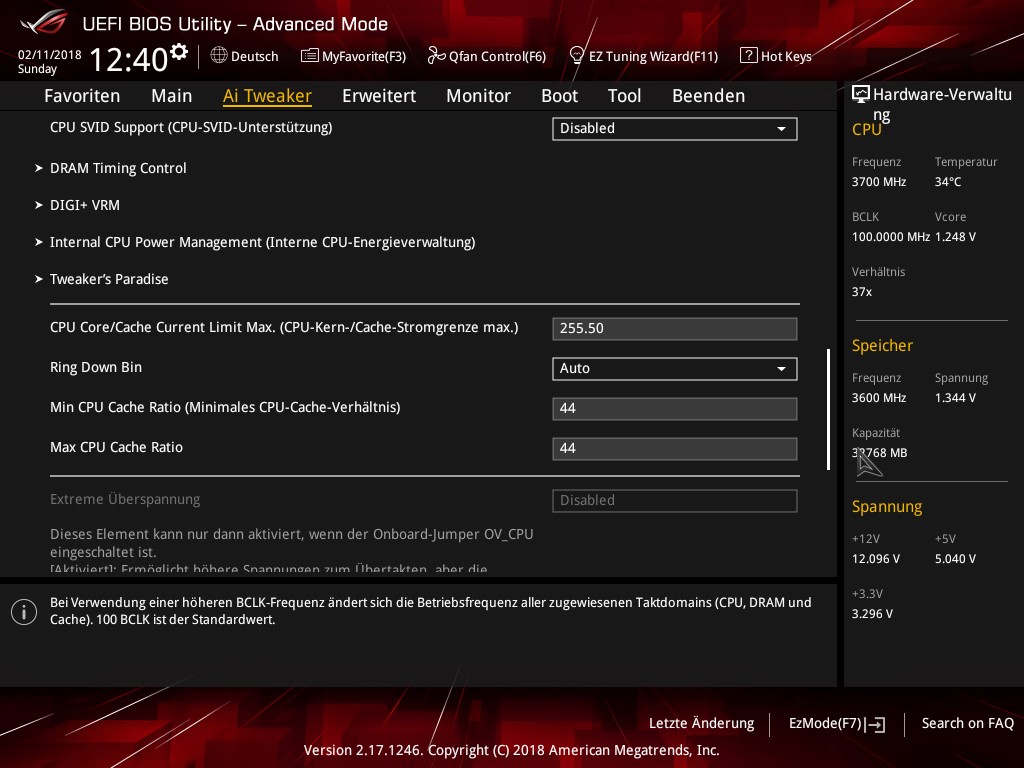The width and height of the screenshot is (1024, 768).
Task: Click the Hot Keys question mark icon
Action: (x=748, y=55)
